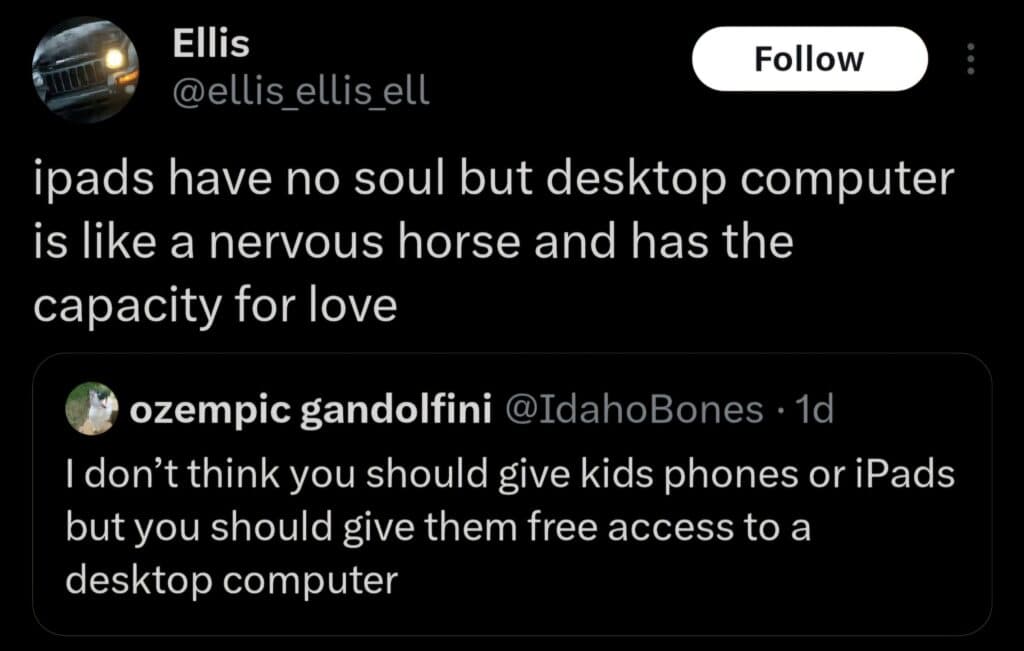Click the "1d" timestamp on quoted tweet
The width and height of the screenshot is (1024, 651).
812,410
